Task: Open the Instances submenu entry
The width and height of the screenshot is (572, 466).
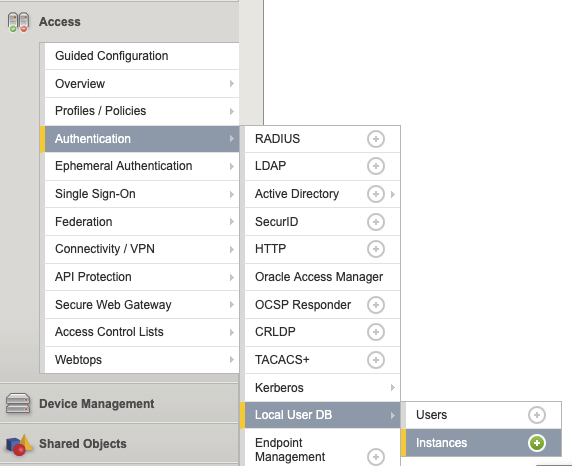Action: pyautogui.click(x=481, y=443)
